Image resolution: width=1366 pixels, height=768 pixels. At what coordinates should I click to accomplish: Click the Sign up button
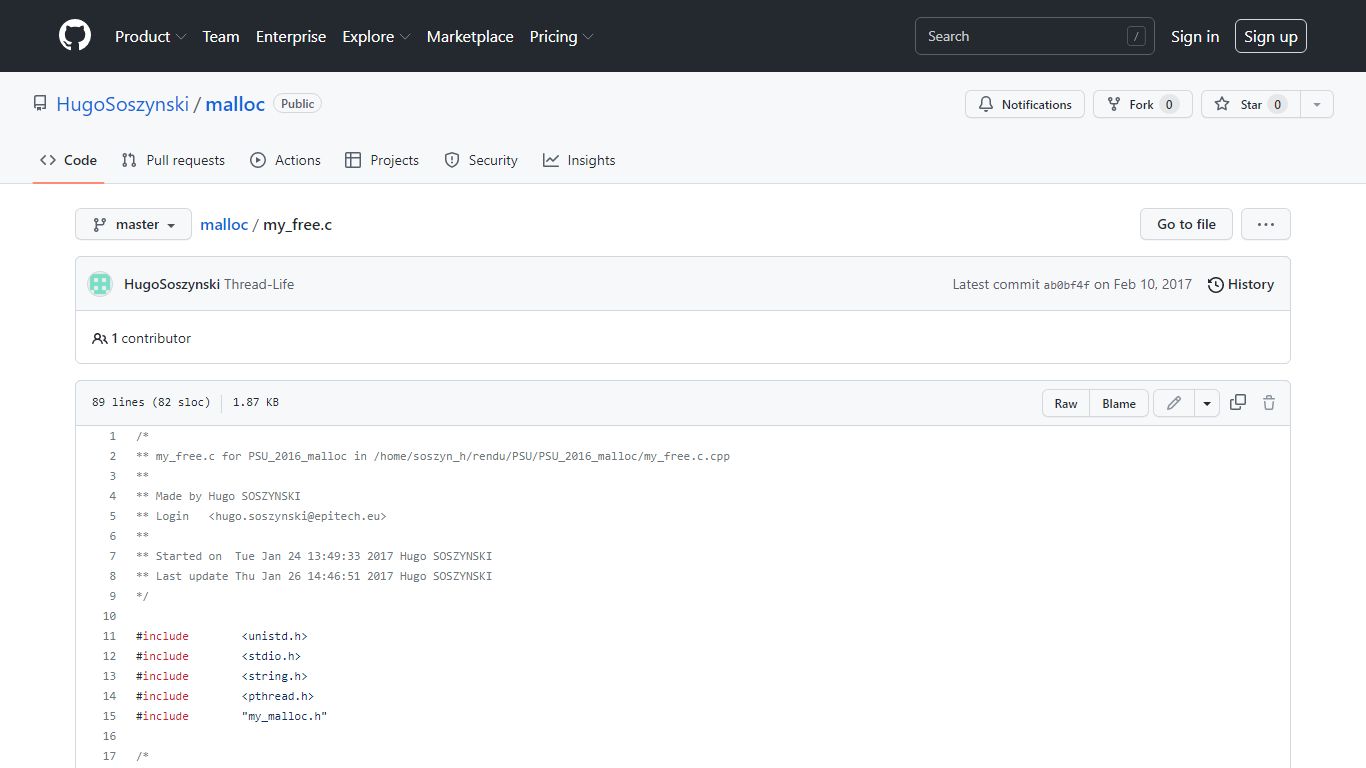pyautogui.click(x=1271, y=36)
